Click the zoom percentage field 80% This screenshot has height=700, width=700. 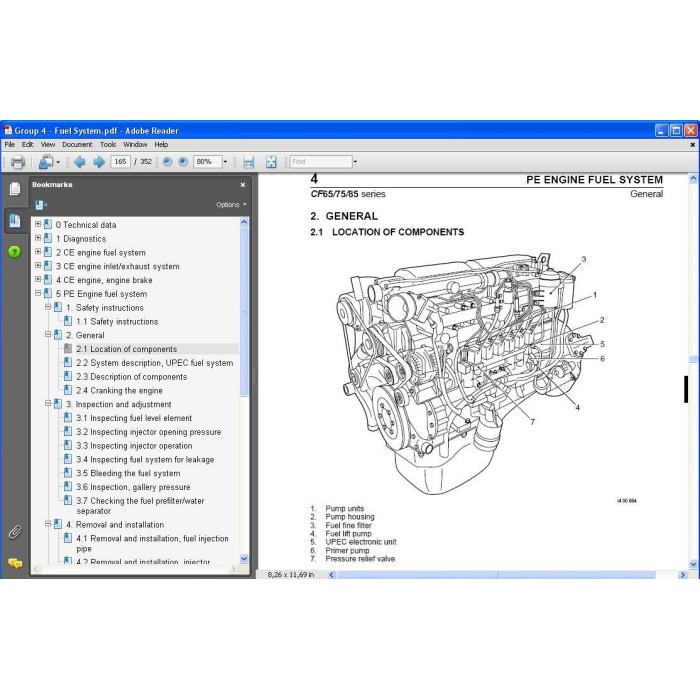207,162
